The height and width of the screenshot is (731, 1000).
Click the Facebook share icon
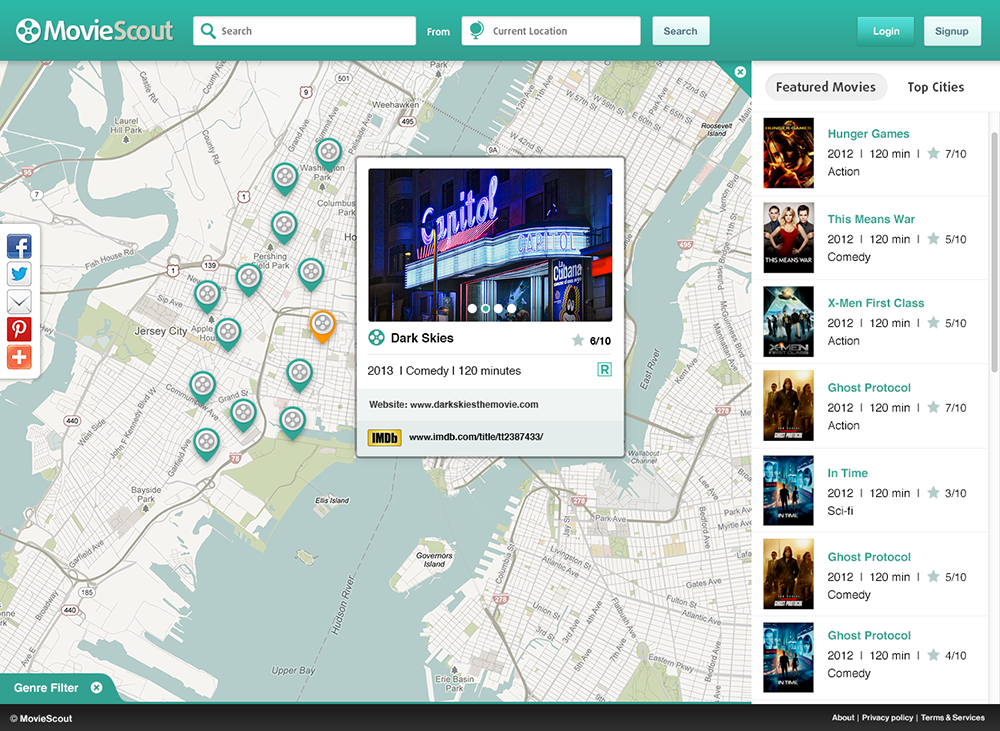click(19, 247)
